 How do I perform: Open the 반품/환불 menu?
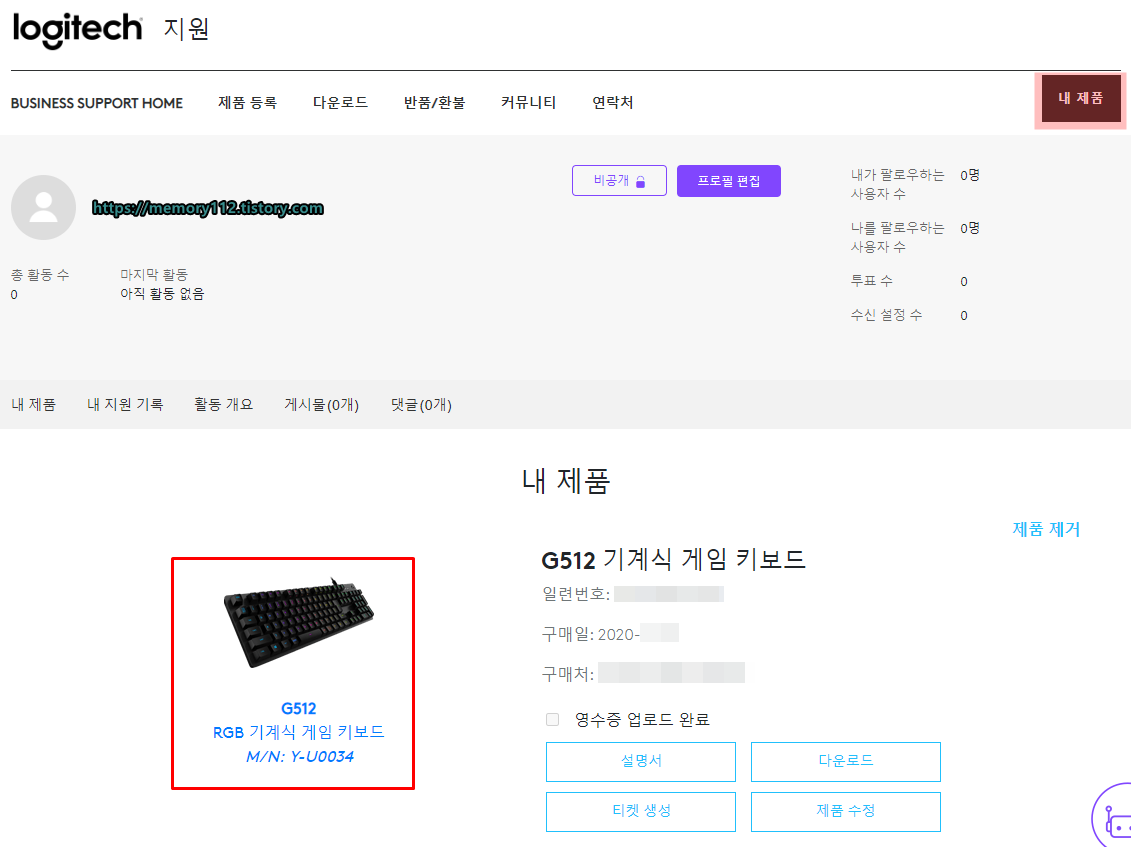tap(434, 102)
